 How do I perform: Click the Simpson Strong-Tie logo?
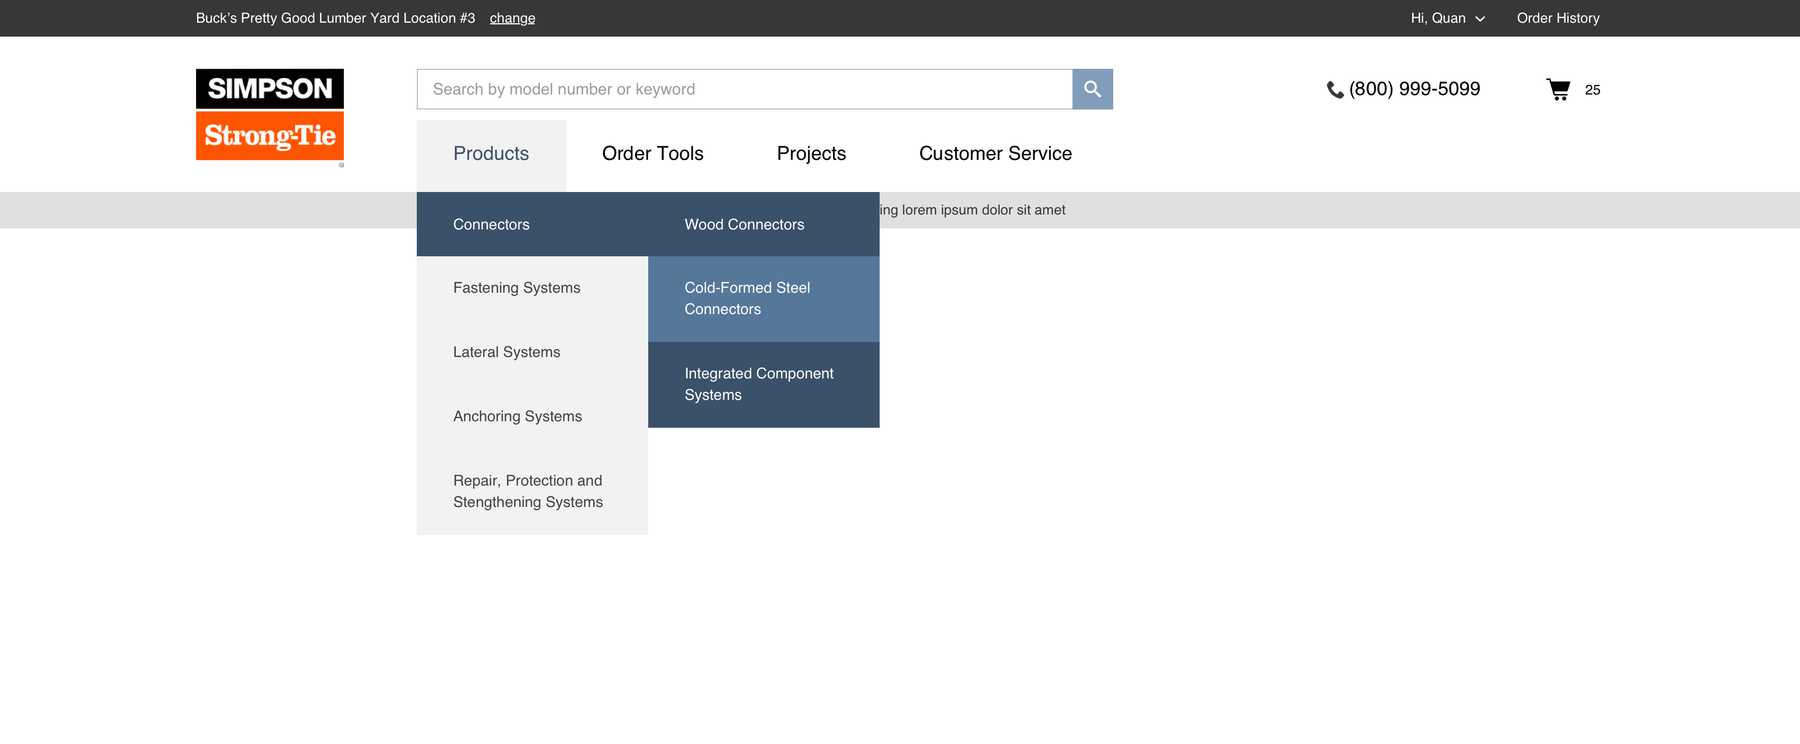pos(270,115)
